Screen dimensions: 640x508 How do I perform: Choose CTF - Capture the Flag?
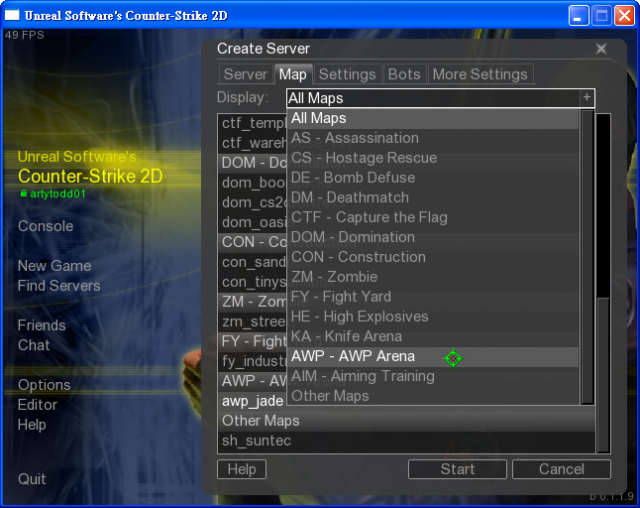tap(433, 217)
